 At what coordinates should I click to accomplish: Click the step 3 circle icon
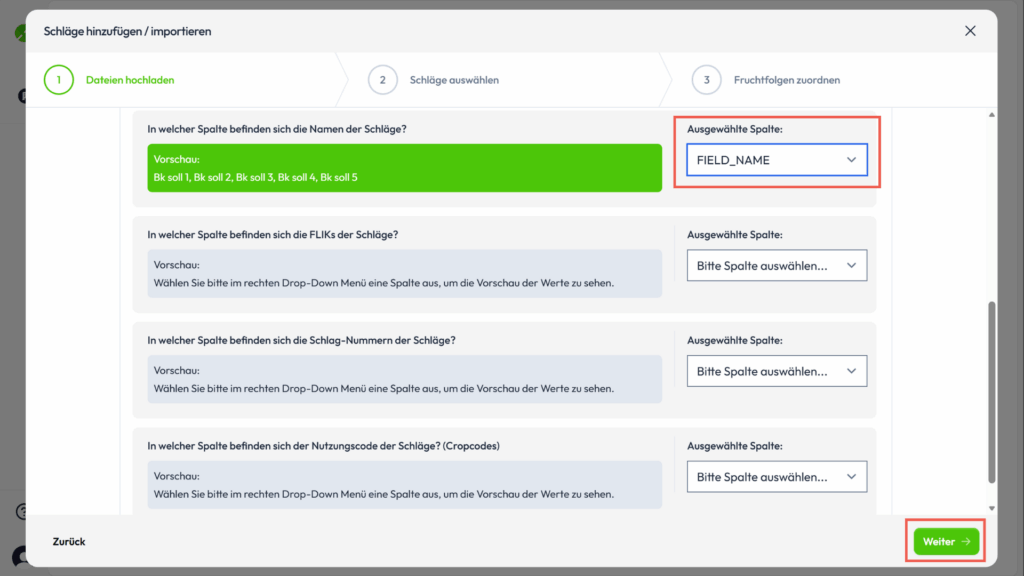pyautogui.click(x=706, y=80)
